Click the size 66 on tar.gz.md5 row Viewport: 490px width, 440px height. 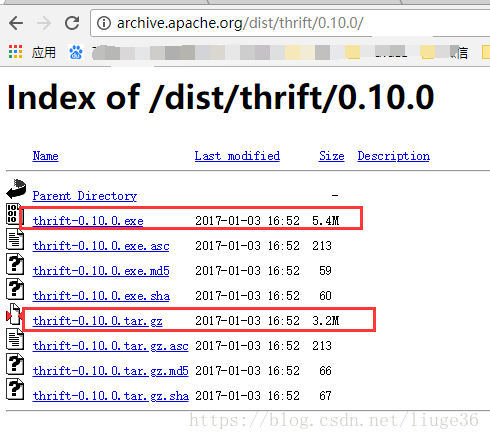pos(325,371)
